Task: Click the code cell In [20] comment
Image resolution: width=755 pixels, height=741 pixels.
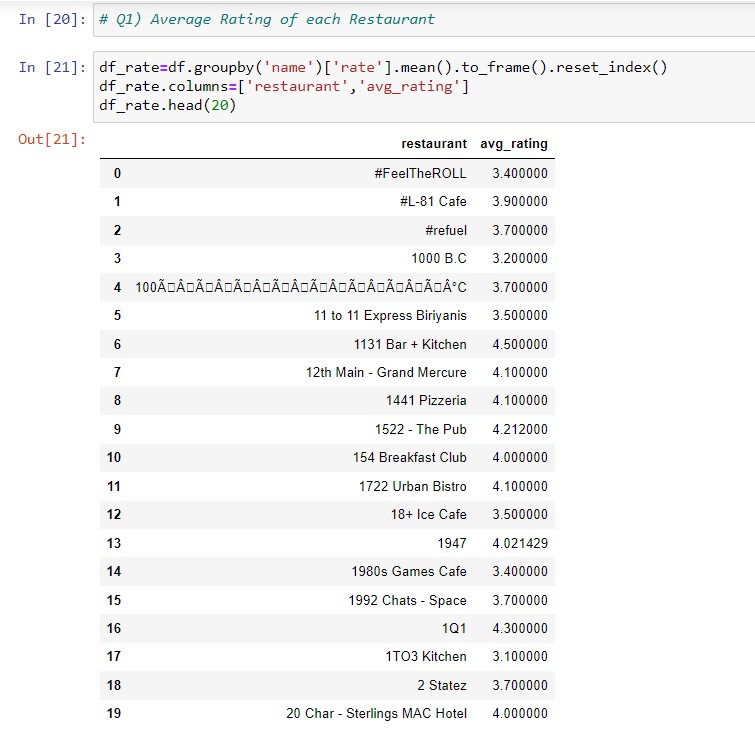Action: pos(266,19)
